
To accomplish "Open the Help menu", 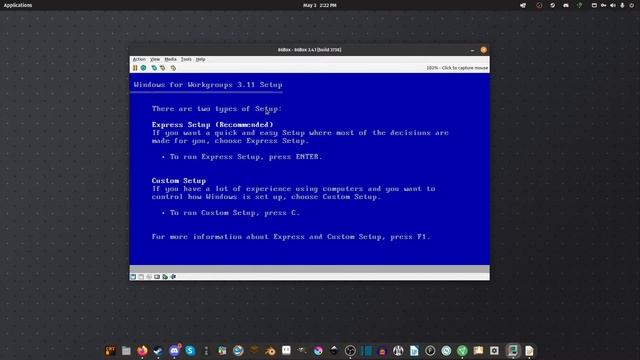I will (x=200, y=59).
